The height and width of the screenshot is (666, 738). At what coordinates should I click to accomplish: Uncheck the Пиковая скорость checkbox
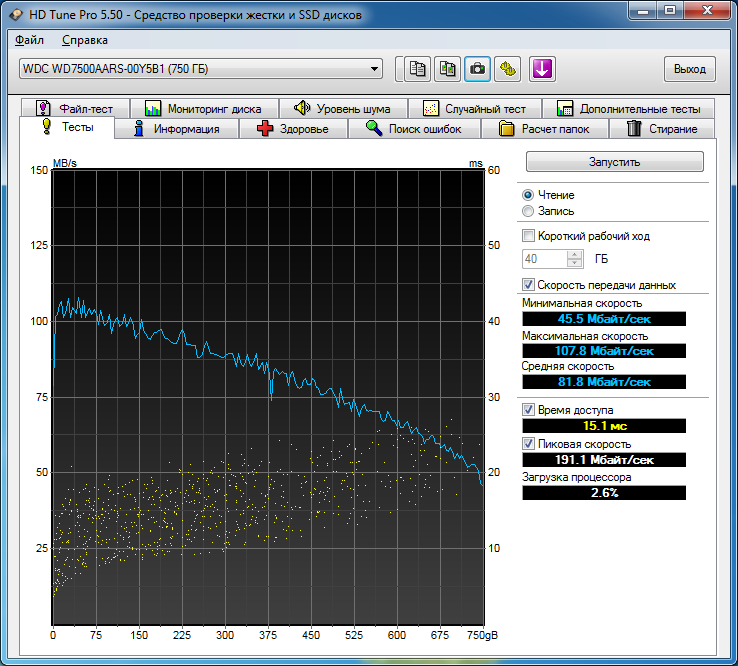coord(528,443)
